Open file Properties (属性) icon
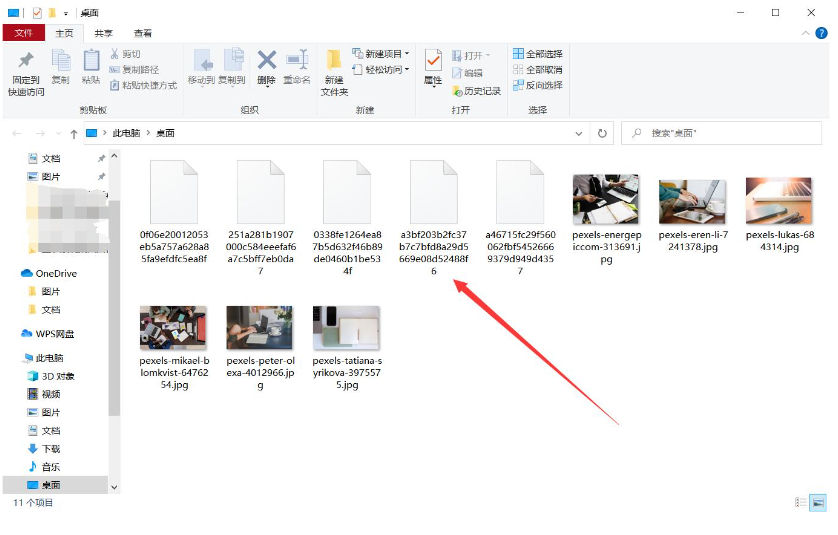The height and width of the screenshot is (535, 838). (x=433, y=67)
